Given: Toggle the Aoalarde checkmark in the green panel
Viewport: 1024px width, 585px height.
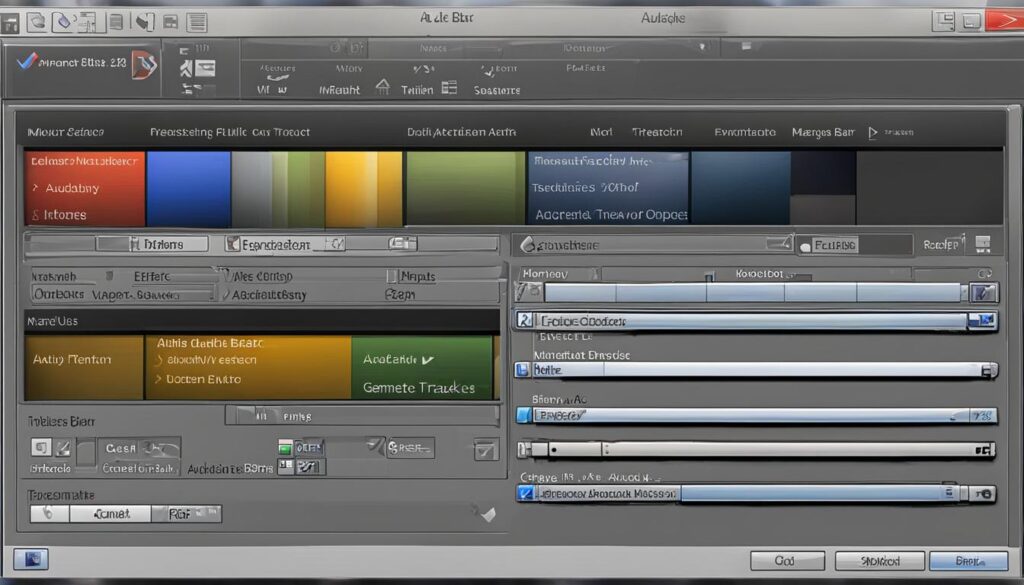Looking at the screenshot, I should point(428,360).
